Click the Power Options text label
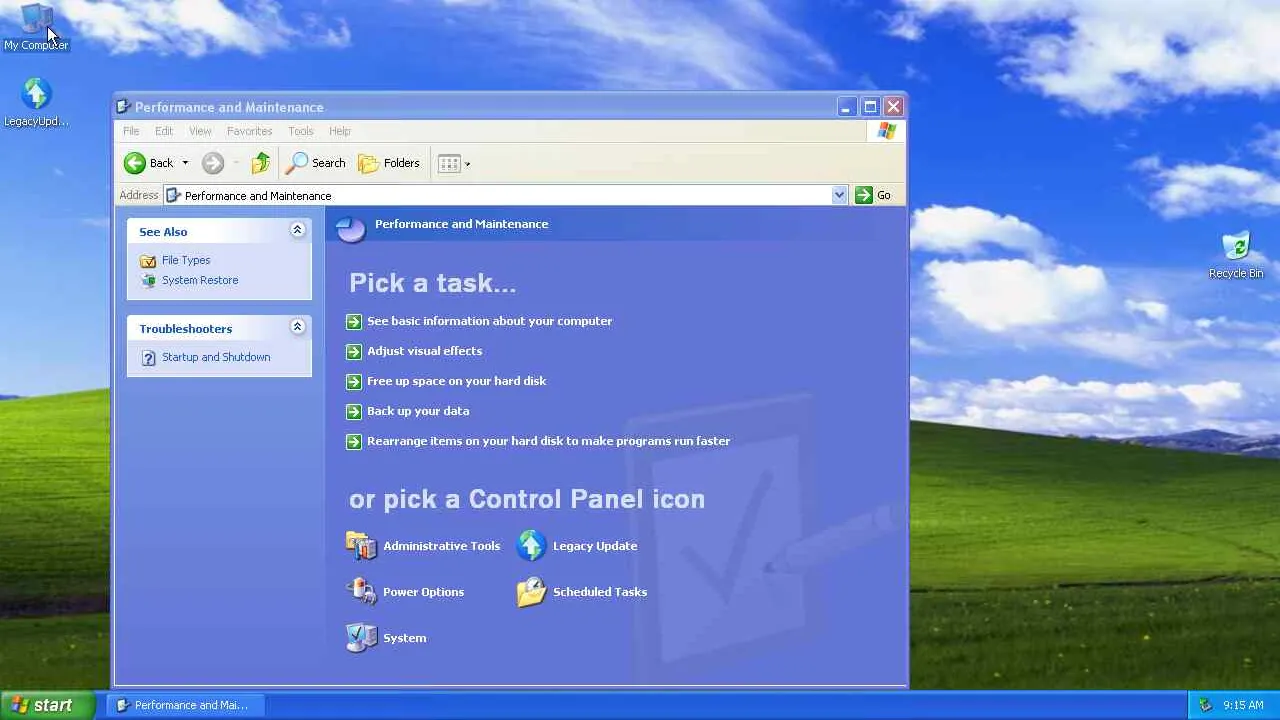Screen dimensions: 1280x720 tap(424, 592)
